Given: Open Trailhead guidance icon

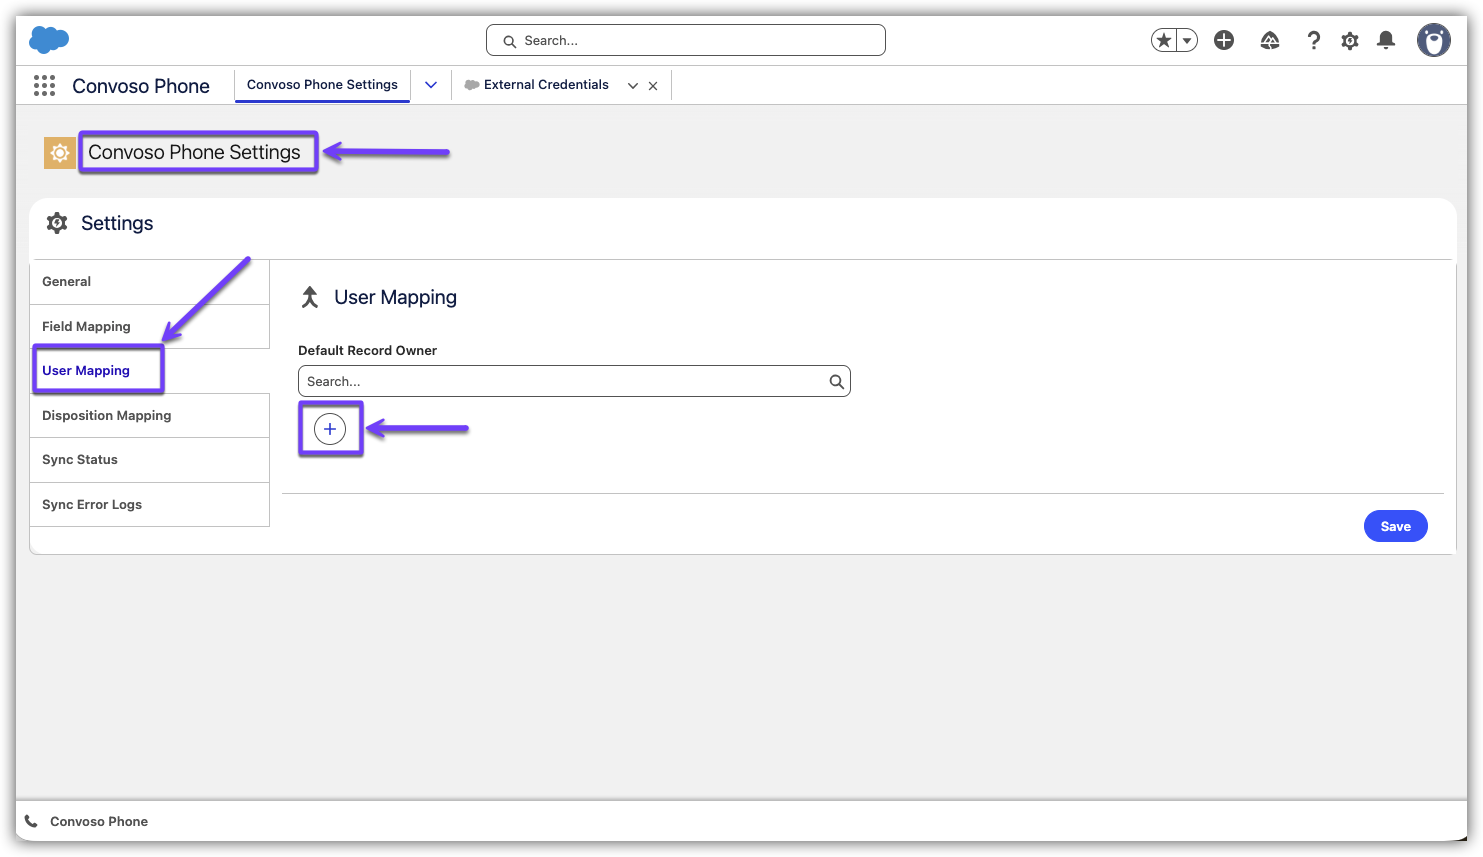Looking at the screenshot, I should (x=1270, y=40).
